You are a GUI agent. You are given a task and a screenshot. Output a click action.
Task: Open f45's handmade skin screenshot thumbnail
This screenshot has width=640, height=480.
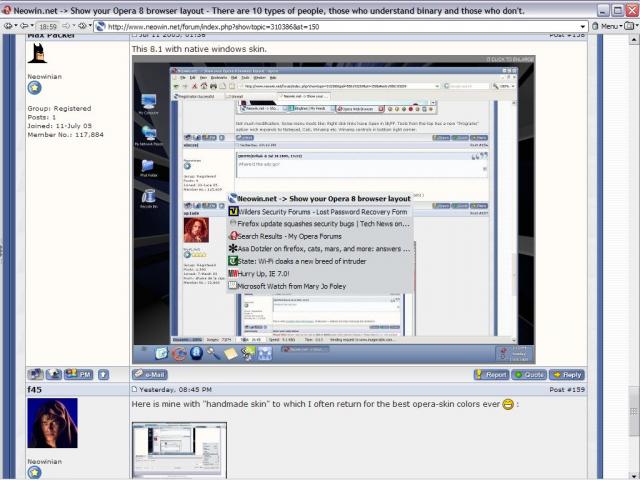pyautogui.click(x=179, y=450)
